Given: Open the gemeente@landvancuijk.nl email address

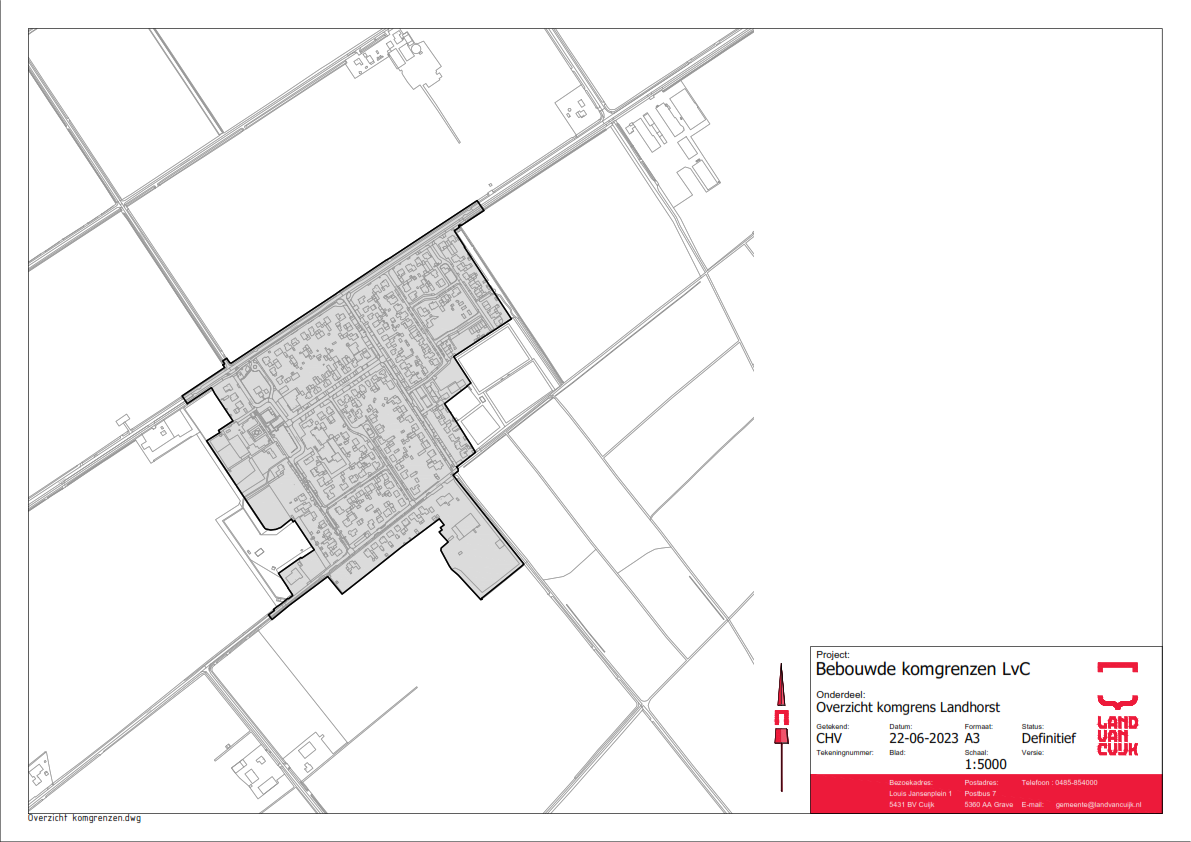Looking at the screenshot, I should (x=1099, y=805).
